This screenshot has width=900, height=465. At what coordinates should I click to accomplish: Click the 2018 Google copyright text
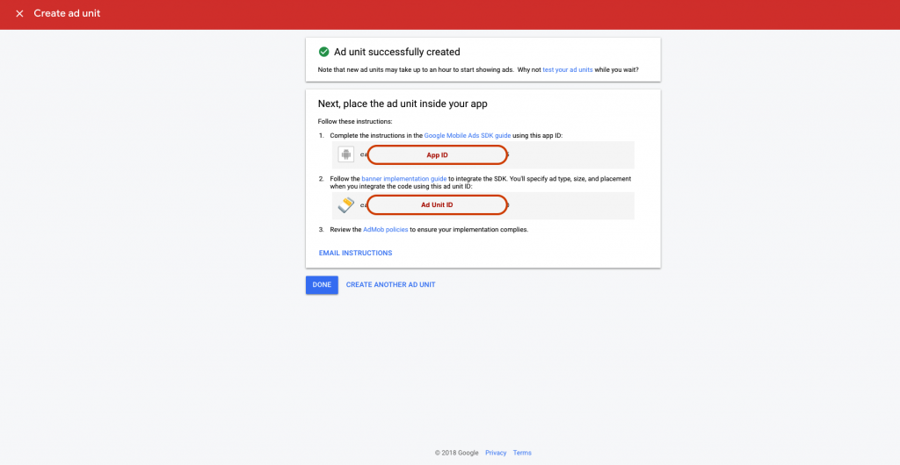point(457,453)
